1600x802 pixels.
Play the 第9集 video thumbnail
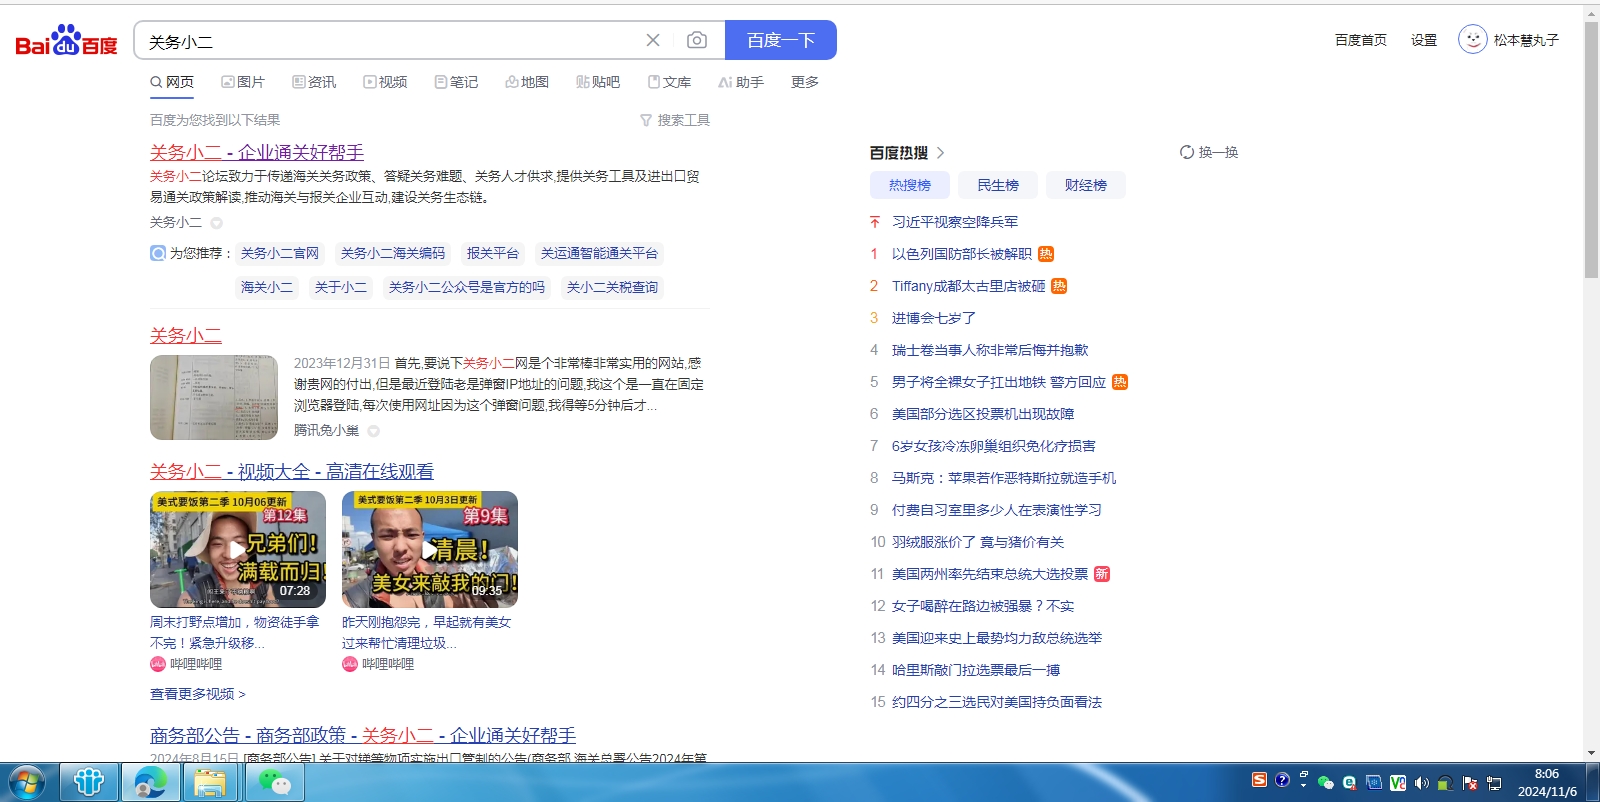[x=430, y=549]
